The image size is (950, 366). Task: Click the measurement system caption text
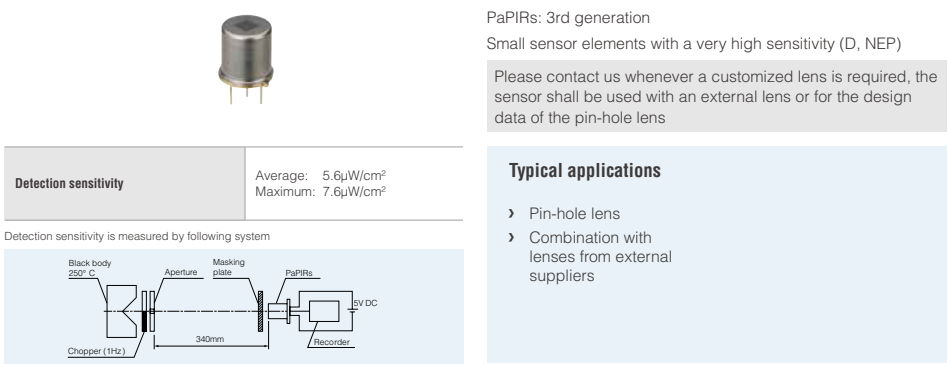coord(137,236)
